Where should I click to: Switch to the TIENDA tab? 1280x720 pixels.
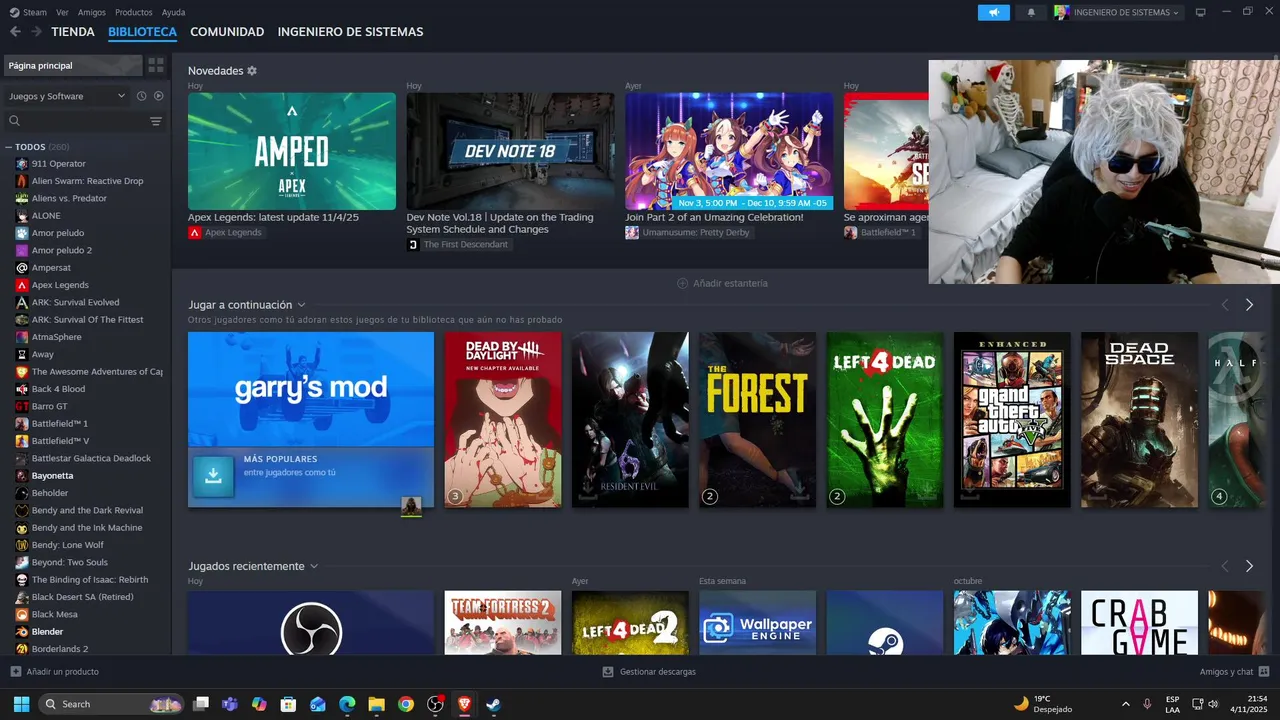(73, 32)
